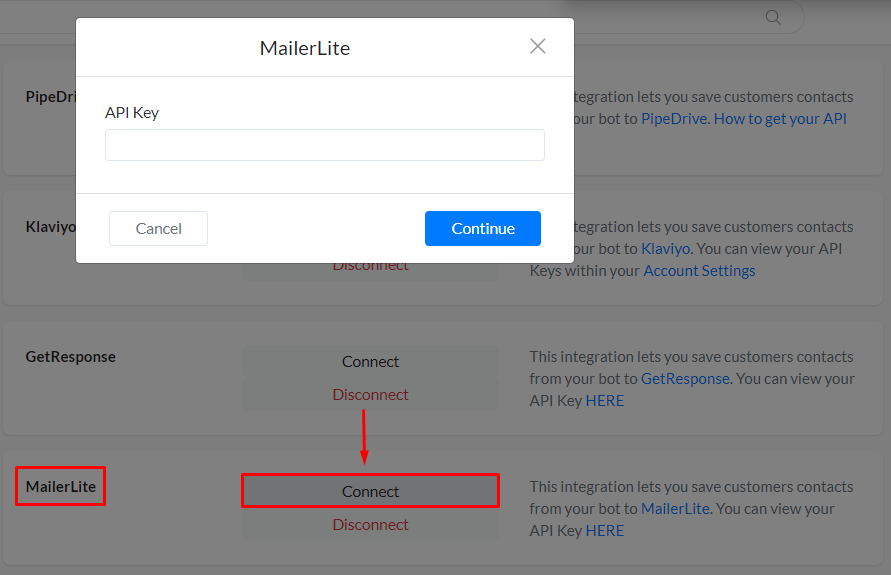Click the API Key label
The width and height of the screenshot is (891, 575).
point(132,112)
